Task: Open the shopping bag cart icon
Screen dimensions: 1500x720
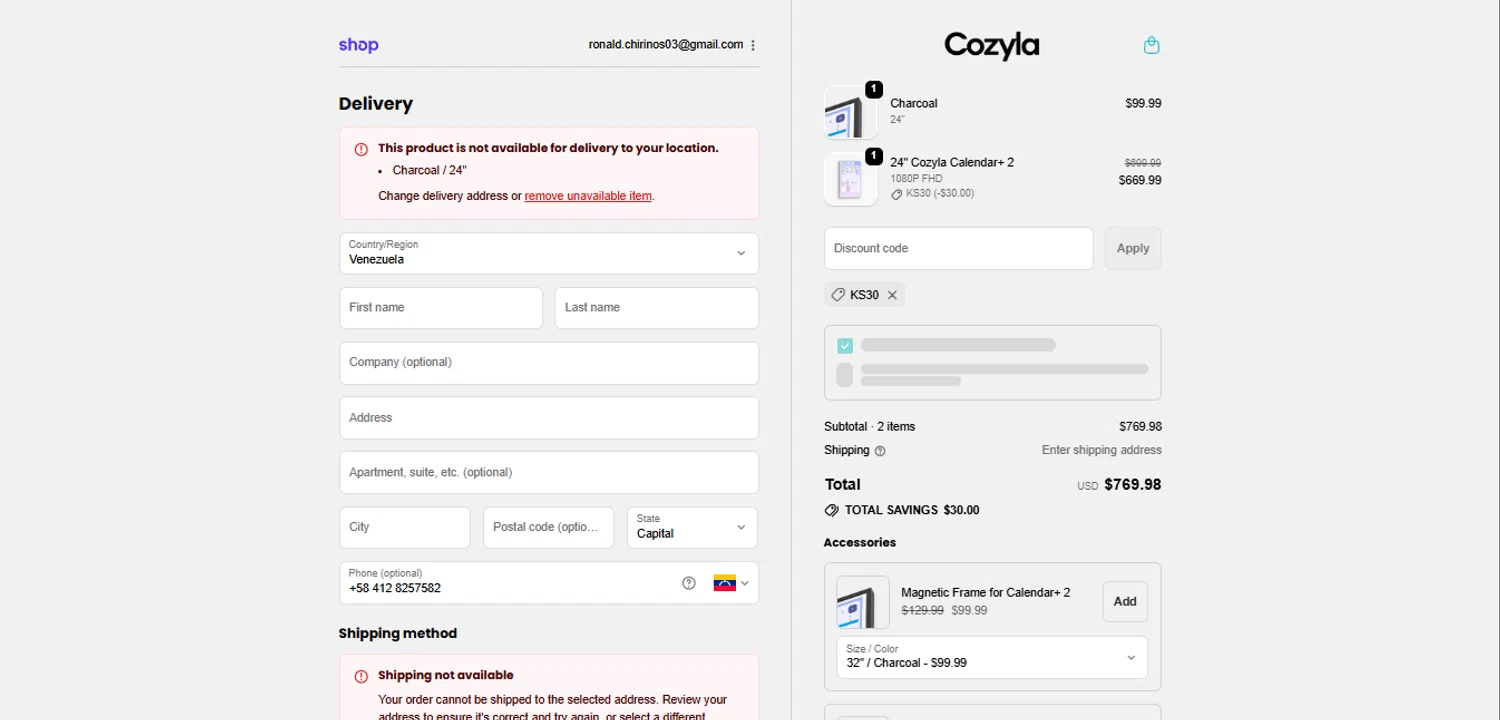Action: click(x=1151, y=45)
